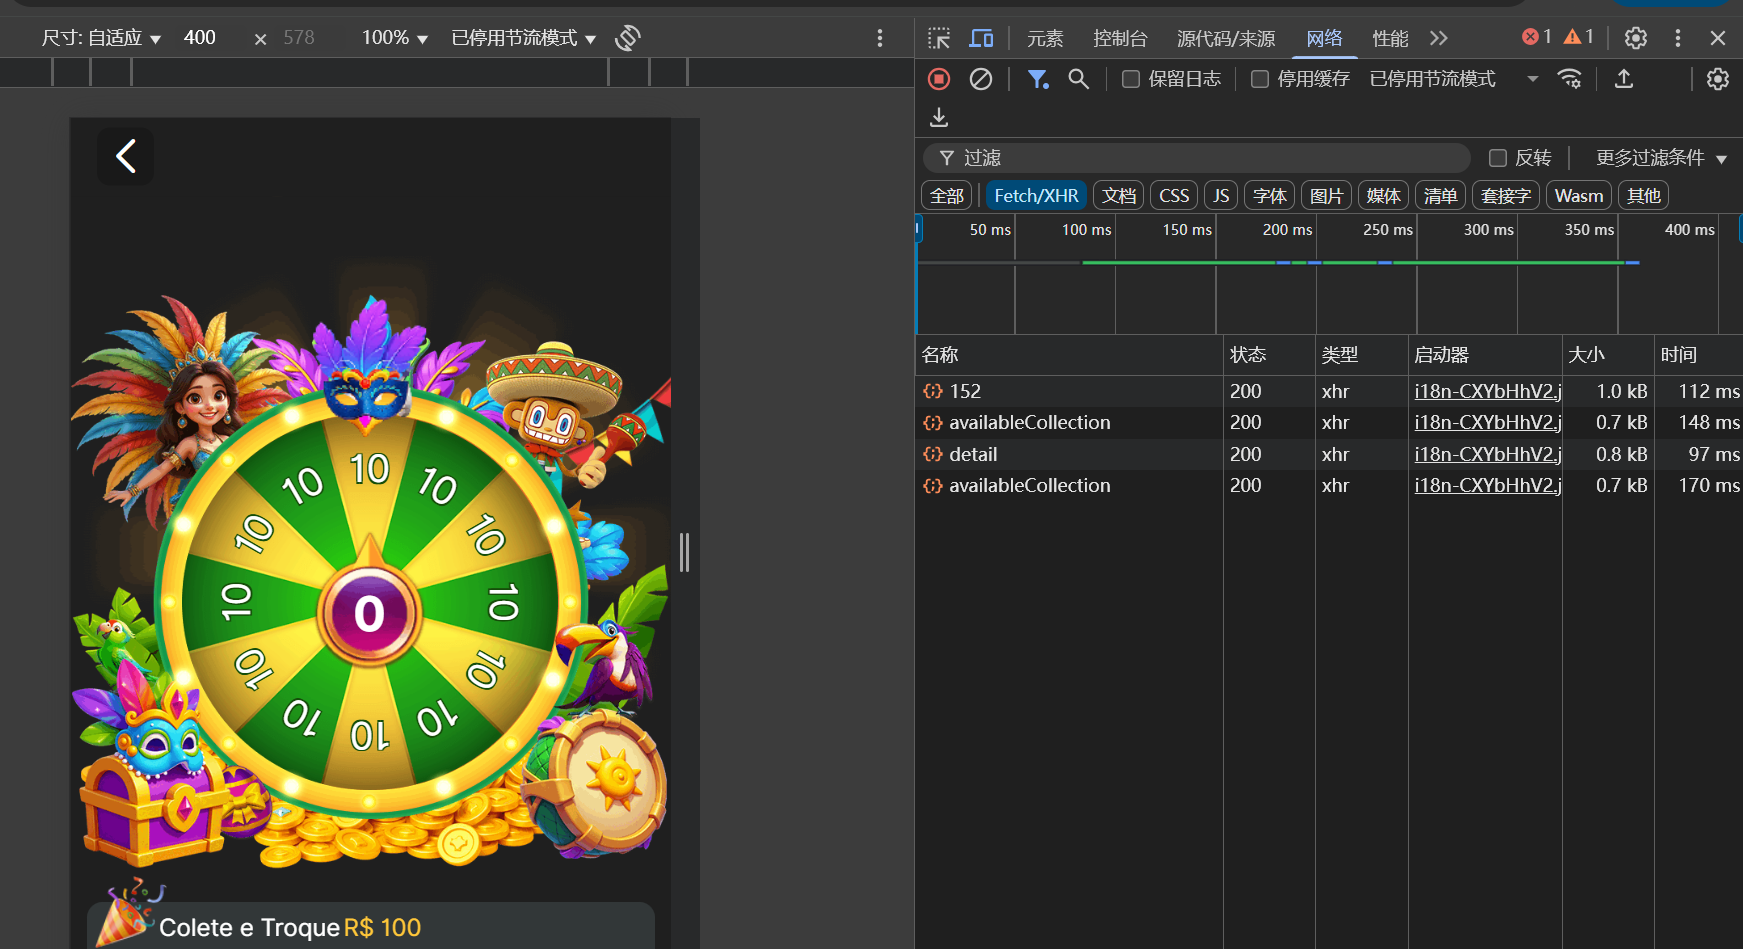Open initiator link for detail request
The width and height of the screenshot is (1743, 949).
pyautogui.click(x=1487, y=454)
